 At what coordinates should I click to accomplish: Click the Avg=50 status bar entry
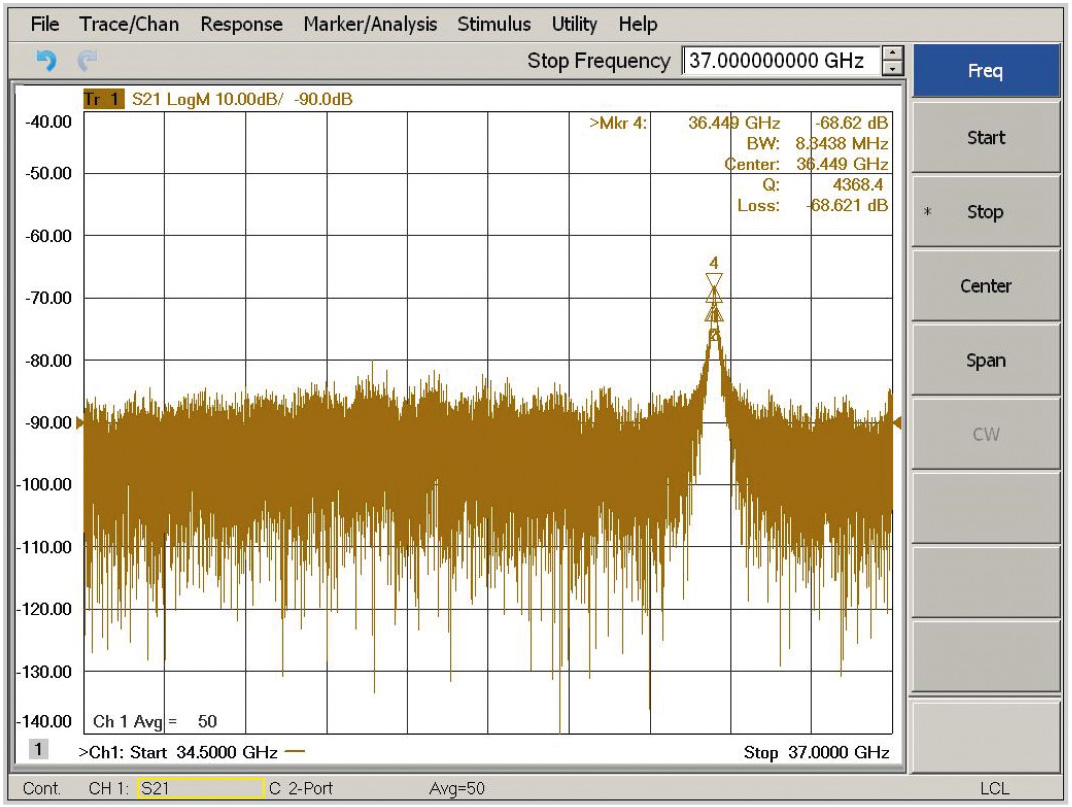click(x=457, y=789)
